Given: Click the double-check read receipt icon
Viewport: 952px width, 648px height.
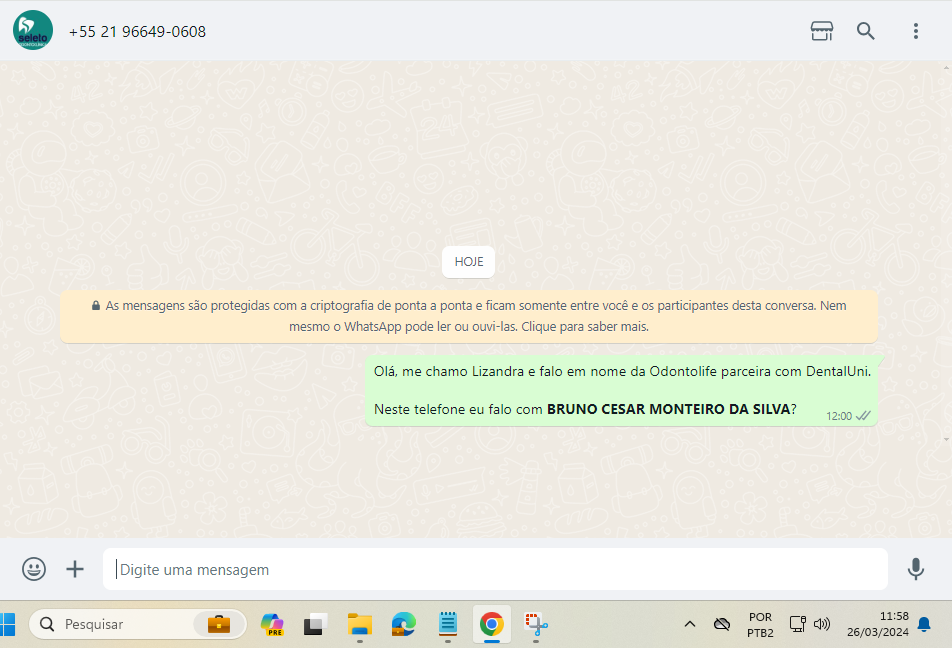Looking at the screenshot, I should pyautogui.click(x=863, y=416).
